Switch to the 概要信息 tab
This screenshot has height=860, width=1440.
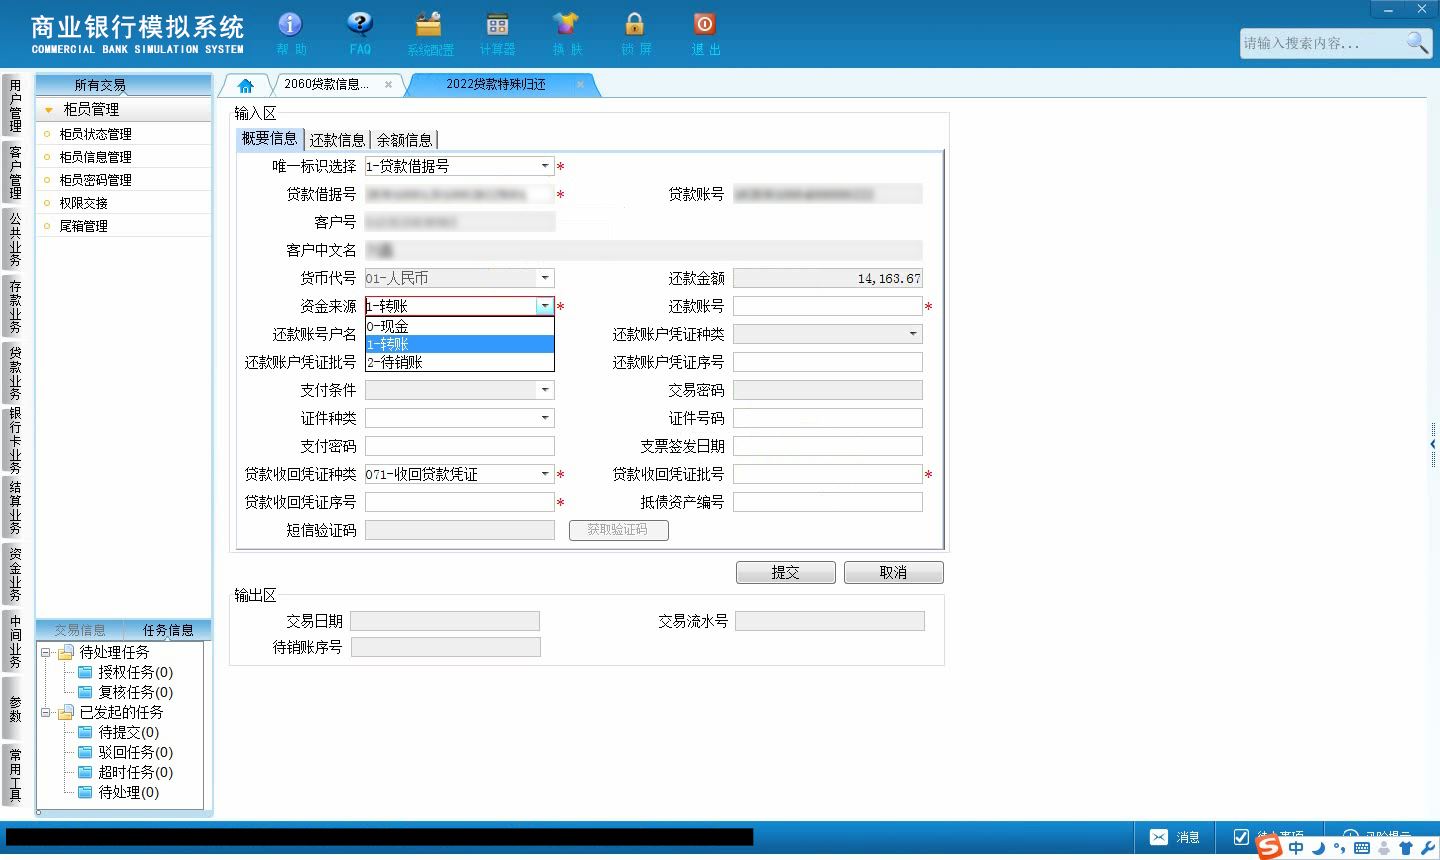(270, 139)
